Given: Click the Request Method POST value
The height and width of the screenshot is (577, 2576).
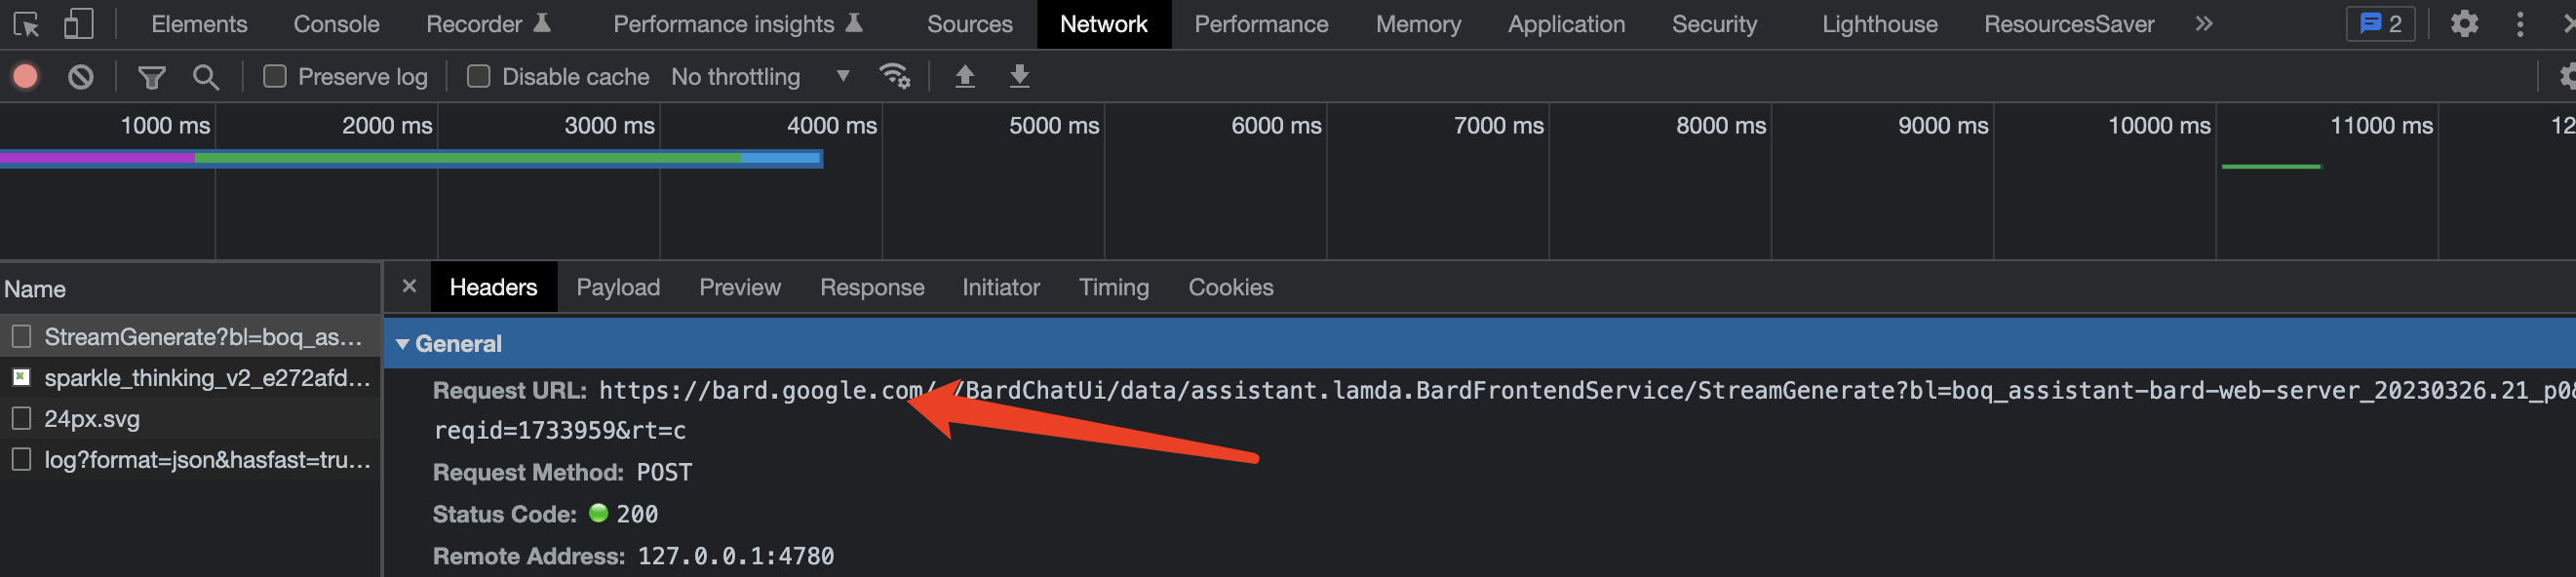Looking at the screenshot, I should 664,472.
